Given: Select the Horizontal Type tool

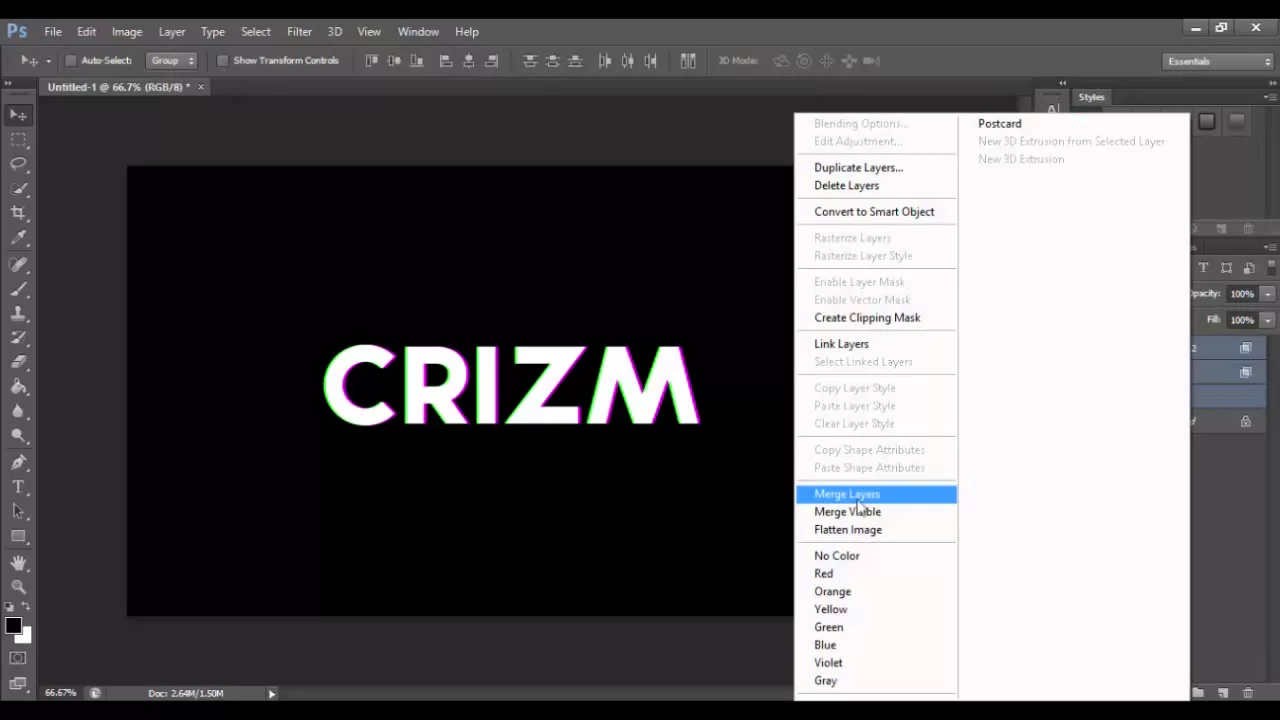Looking at the screenshot, I should [x=18, y=487].
